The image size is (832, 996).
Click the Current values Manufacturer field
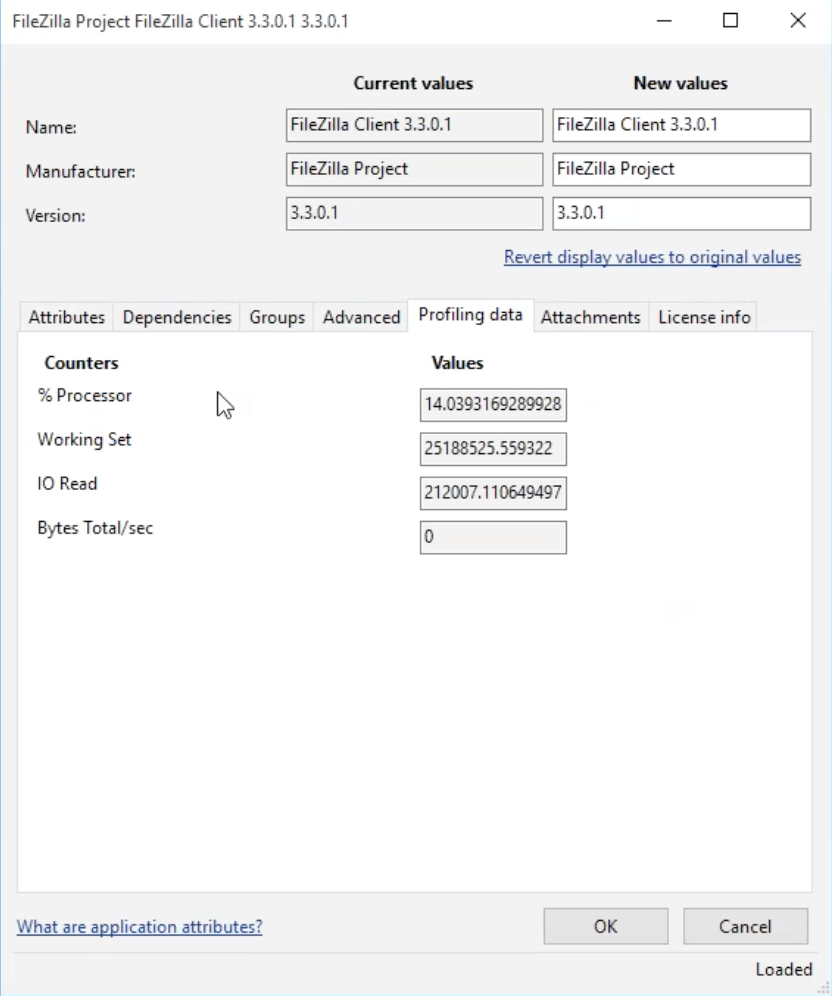pos(414,170)
